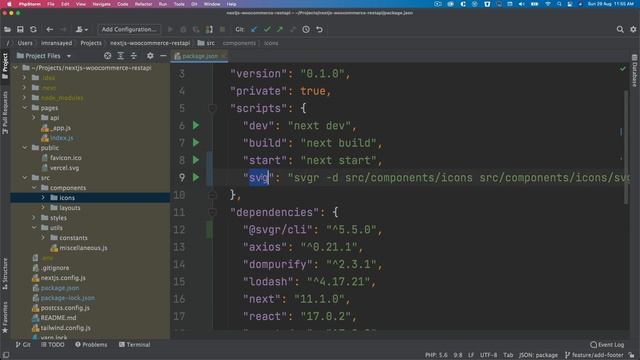Expand the constants folder
Screen dimensions: 640x360
click(43, 238)
